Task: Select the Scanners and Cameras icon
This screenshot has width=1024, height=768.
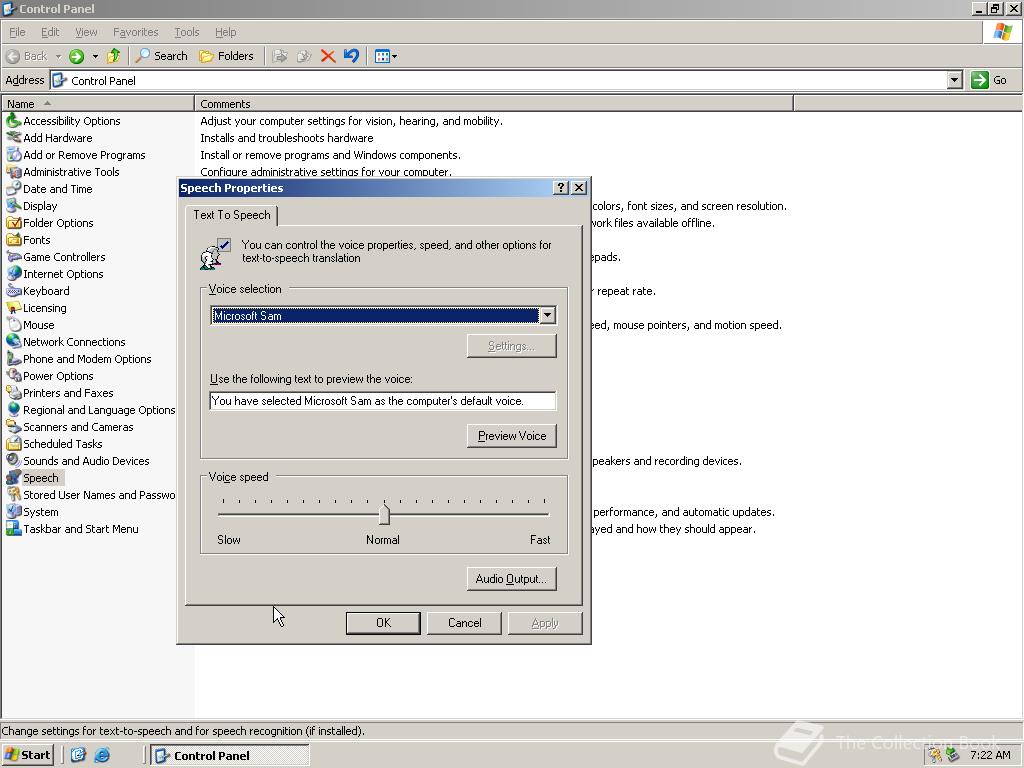Action: (x=14, y=426)
